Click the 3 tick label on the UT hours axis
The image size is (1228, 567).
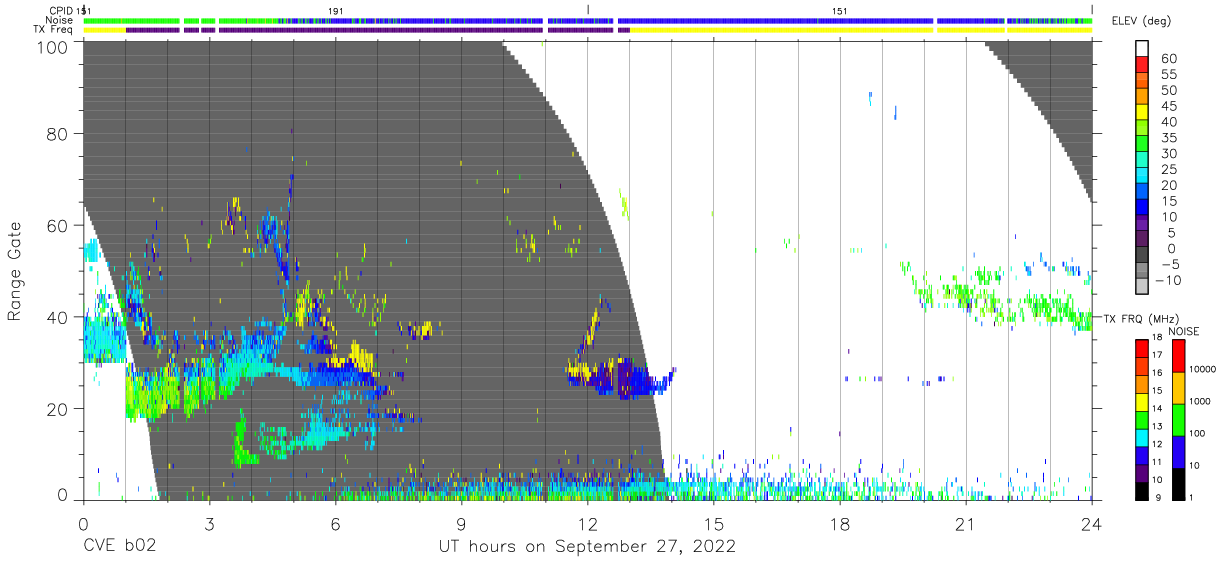pos(209,523)
